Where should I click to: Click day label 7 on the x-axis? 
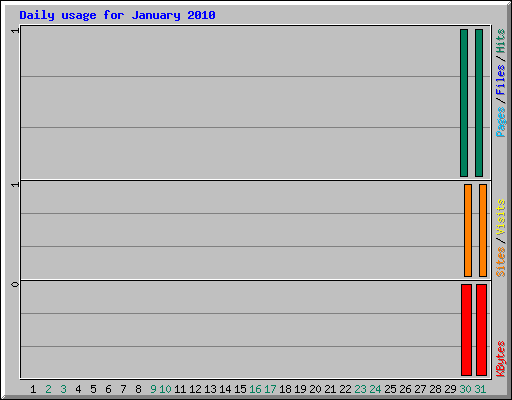[x=123, y=389]
